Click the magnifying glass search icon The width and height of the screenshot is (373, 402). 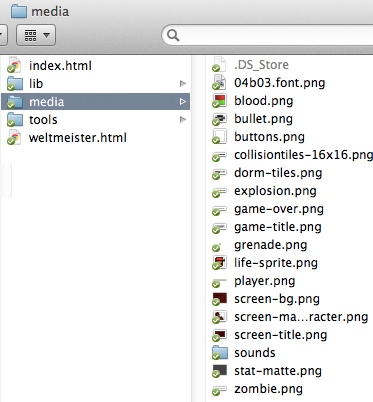173,35
